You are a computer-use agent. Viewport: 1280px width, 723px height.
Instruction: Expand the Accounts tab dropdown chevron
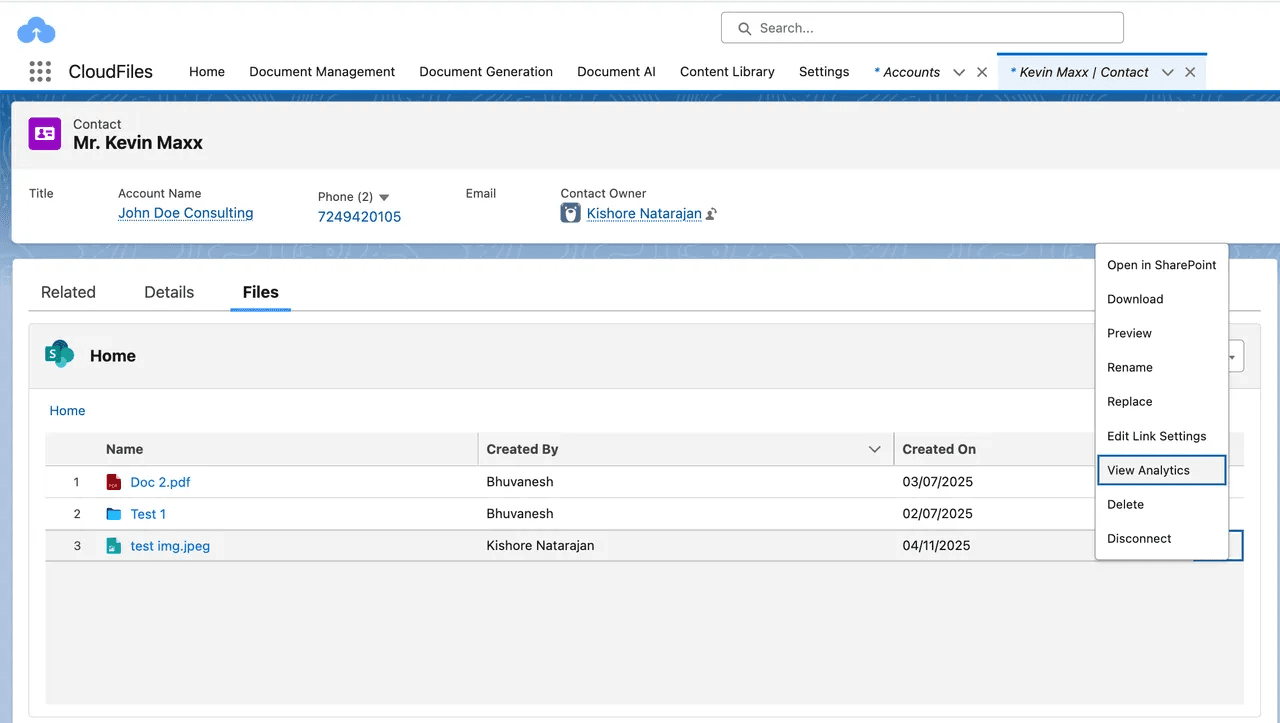point(958,71)
